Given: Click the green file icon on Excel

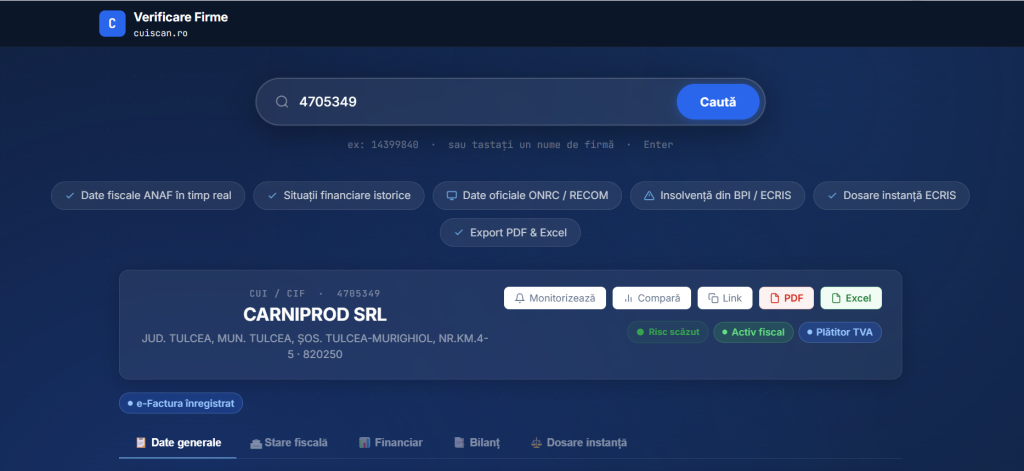Looking at the screenshot, I should click(836, 298).
